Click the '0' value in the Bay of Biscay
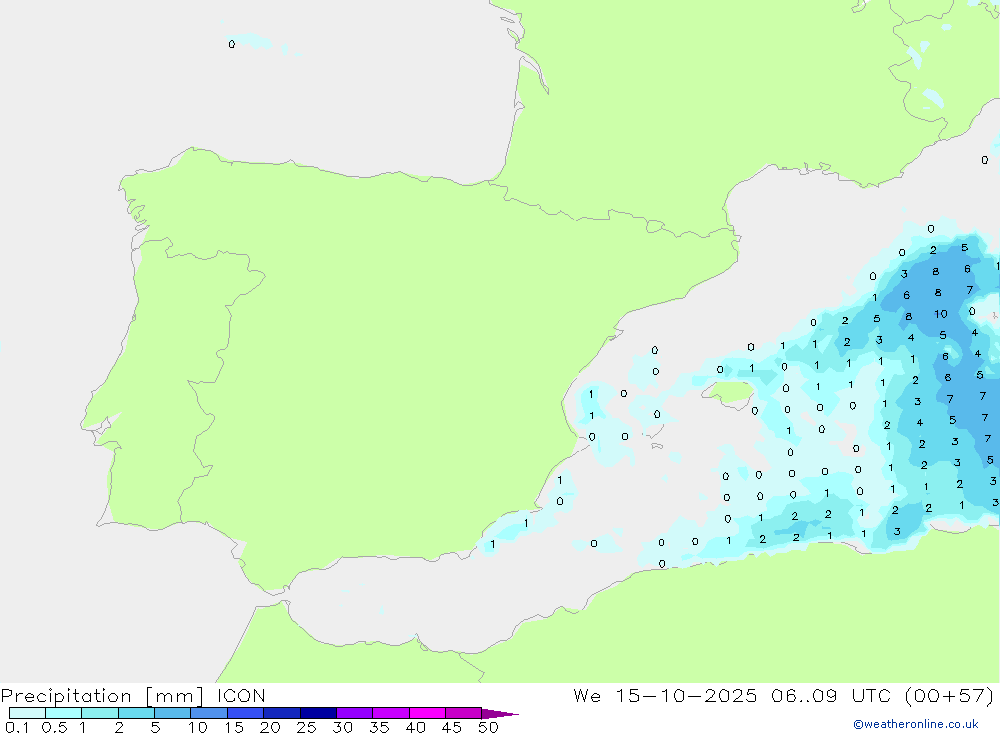 232,44
